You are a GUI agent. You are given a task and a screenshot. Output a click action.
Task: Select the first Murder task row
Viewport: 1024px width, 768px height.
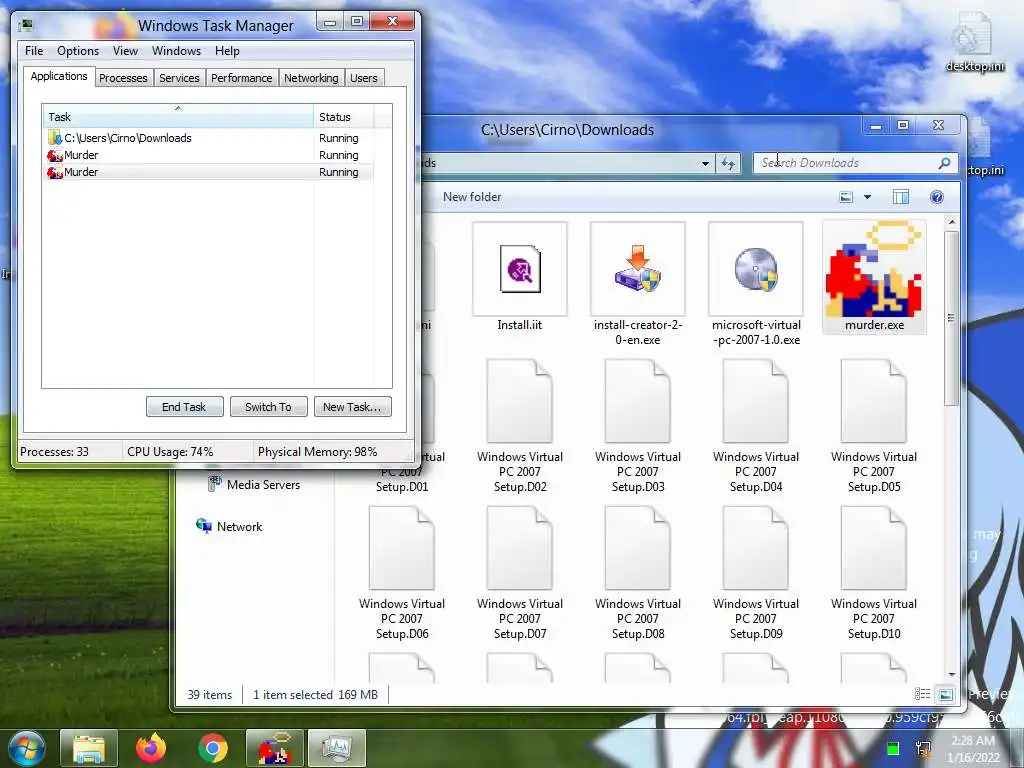pyautogui.click(x=209, y=155)
